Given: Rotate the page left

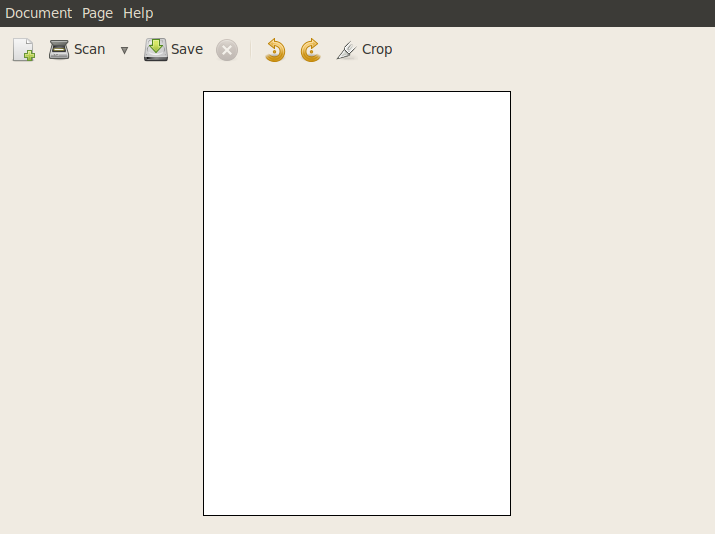Looking at the screenshot, I should [x=275, y=50].
